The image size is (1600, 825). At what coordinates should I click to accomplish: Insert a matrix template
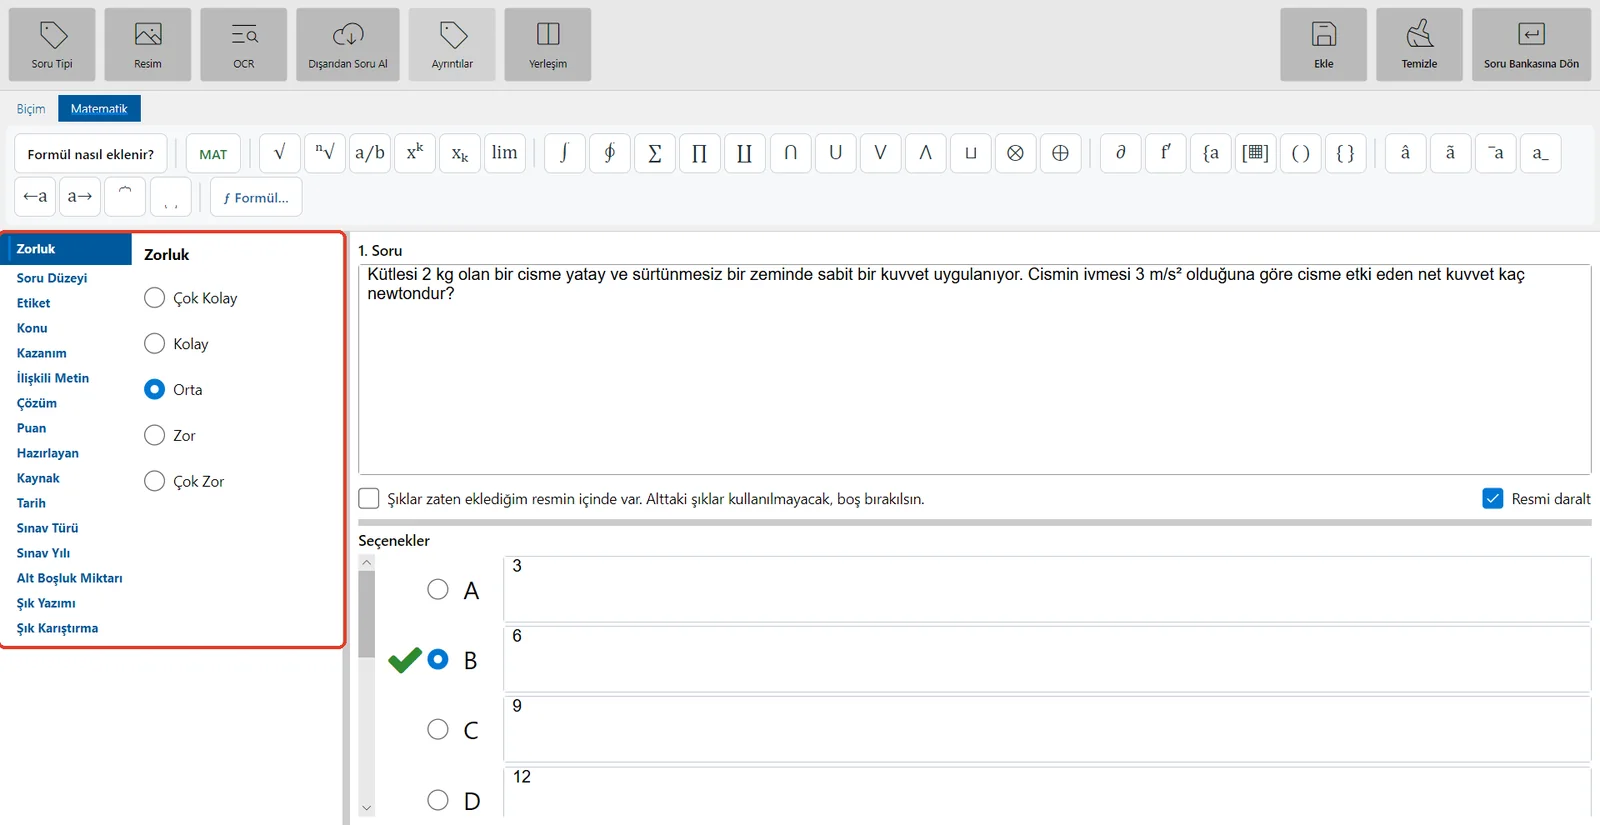point(1256,153)
